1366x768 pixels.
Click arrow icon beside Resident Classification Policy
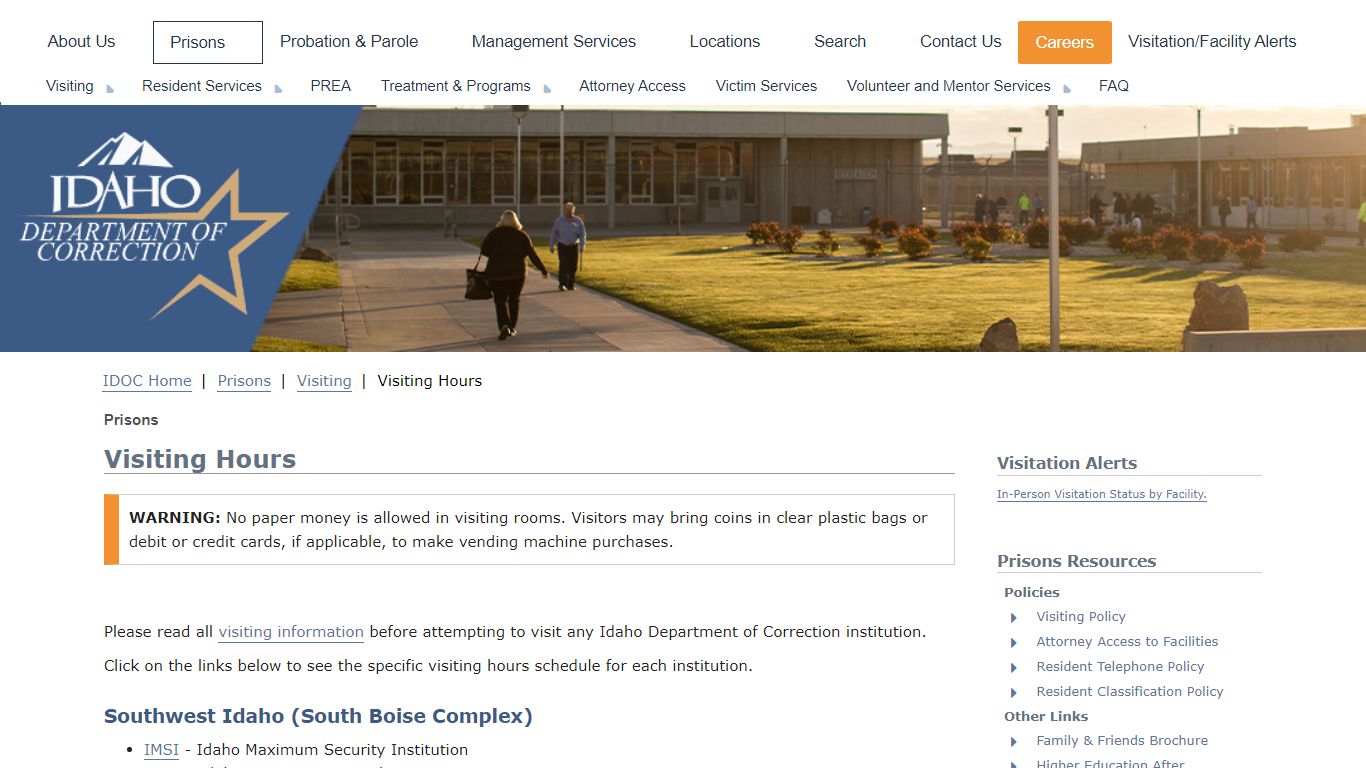pos(1014,693)
